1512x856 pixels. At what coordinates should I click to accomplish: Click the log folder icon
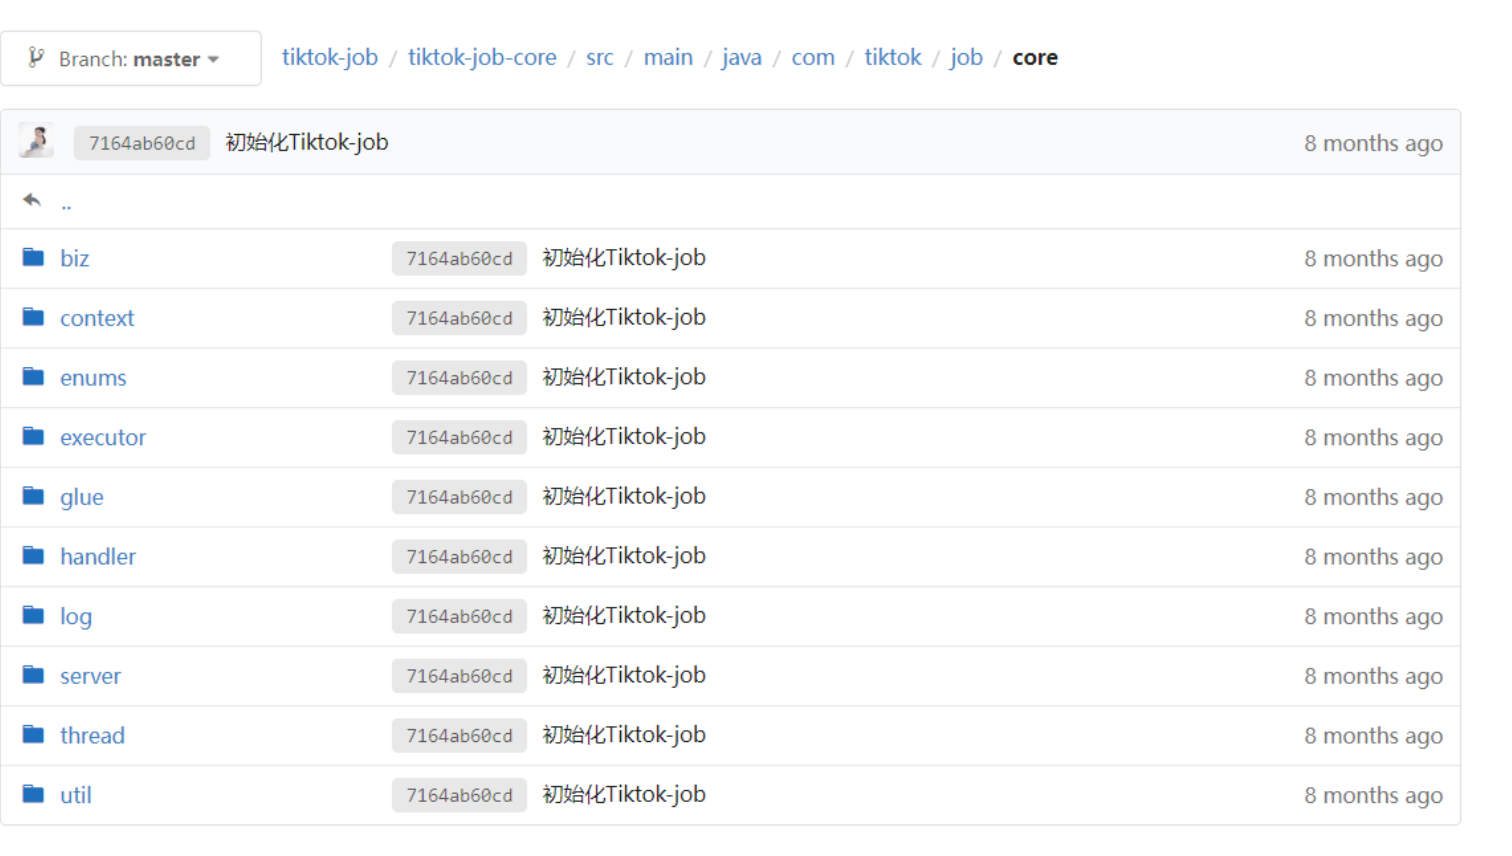[x=34, y=616]
